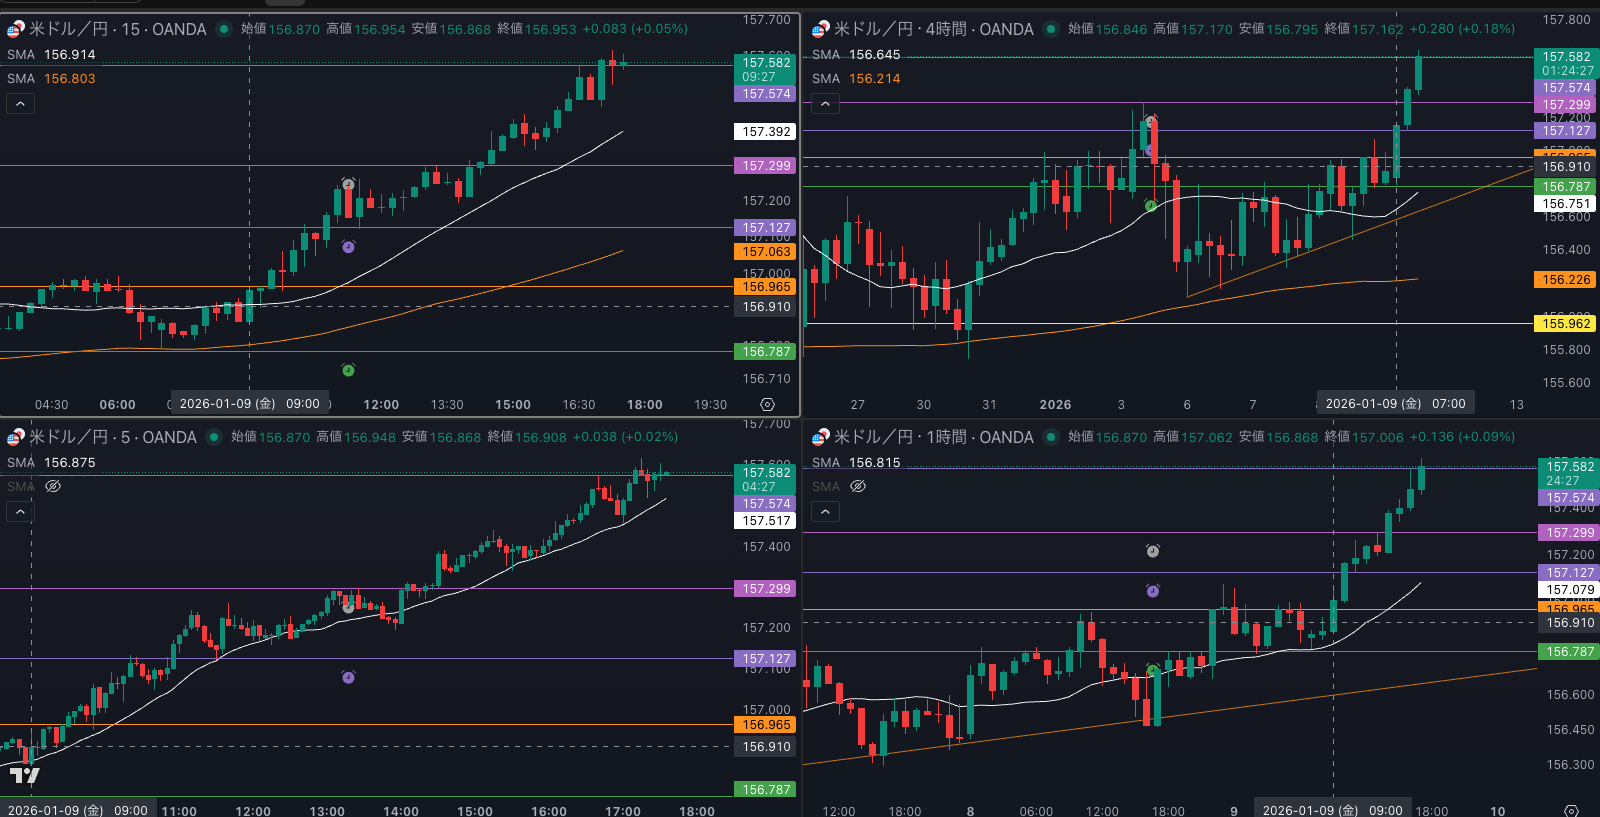Collapse indicator legend in 15-minute chart
1600x817 pixels.
[20, 104]
